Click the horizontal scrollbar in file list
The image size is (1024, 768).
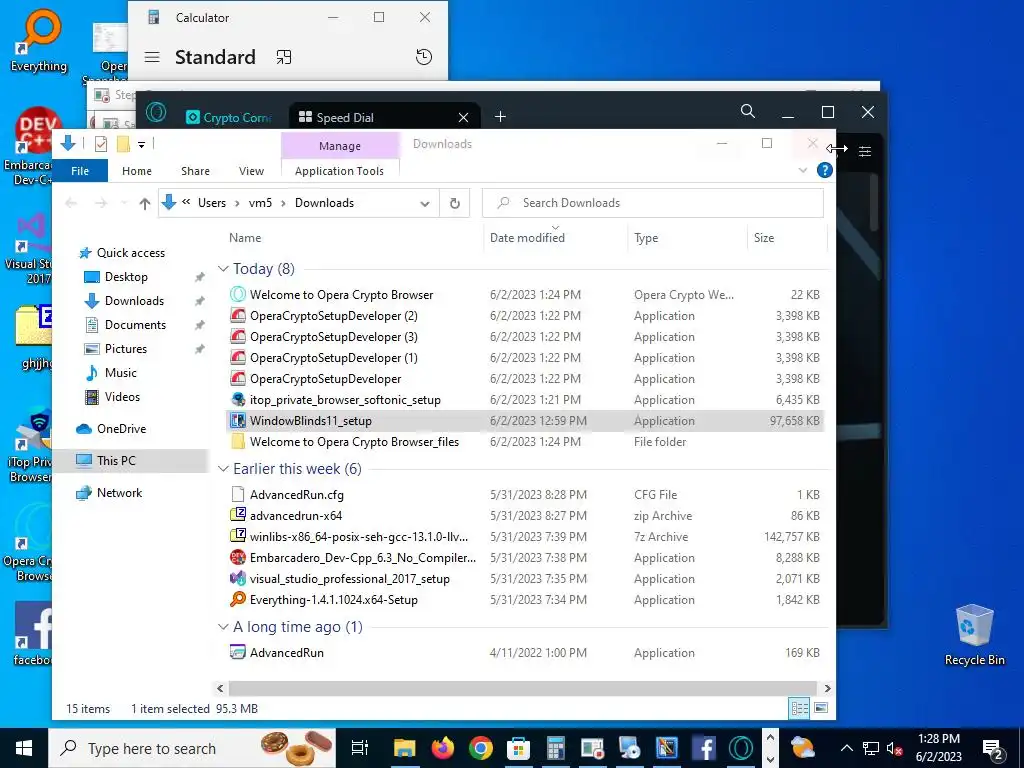tap(522, 688)
